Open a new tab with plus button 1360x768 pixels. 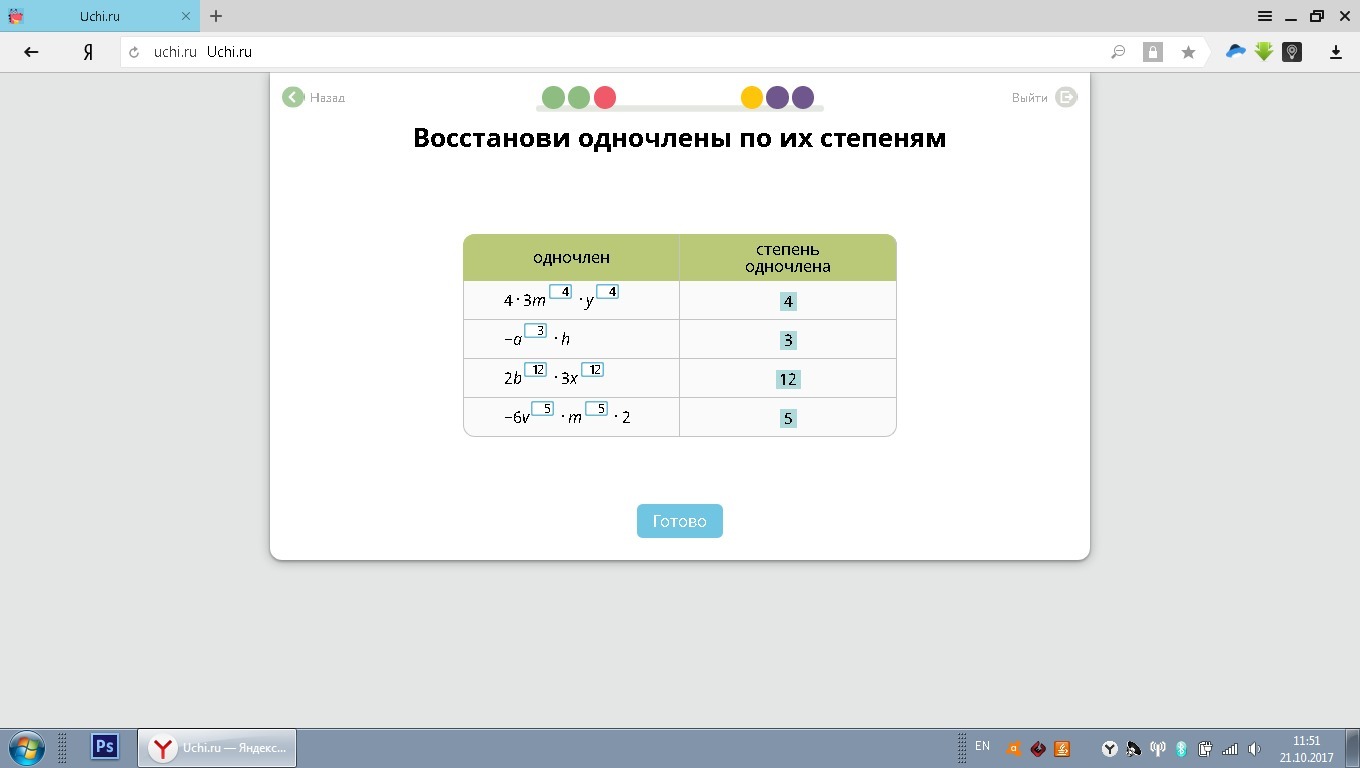216,16
